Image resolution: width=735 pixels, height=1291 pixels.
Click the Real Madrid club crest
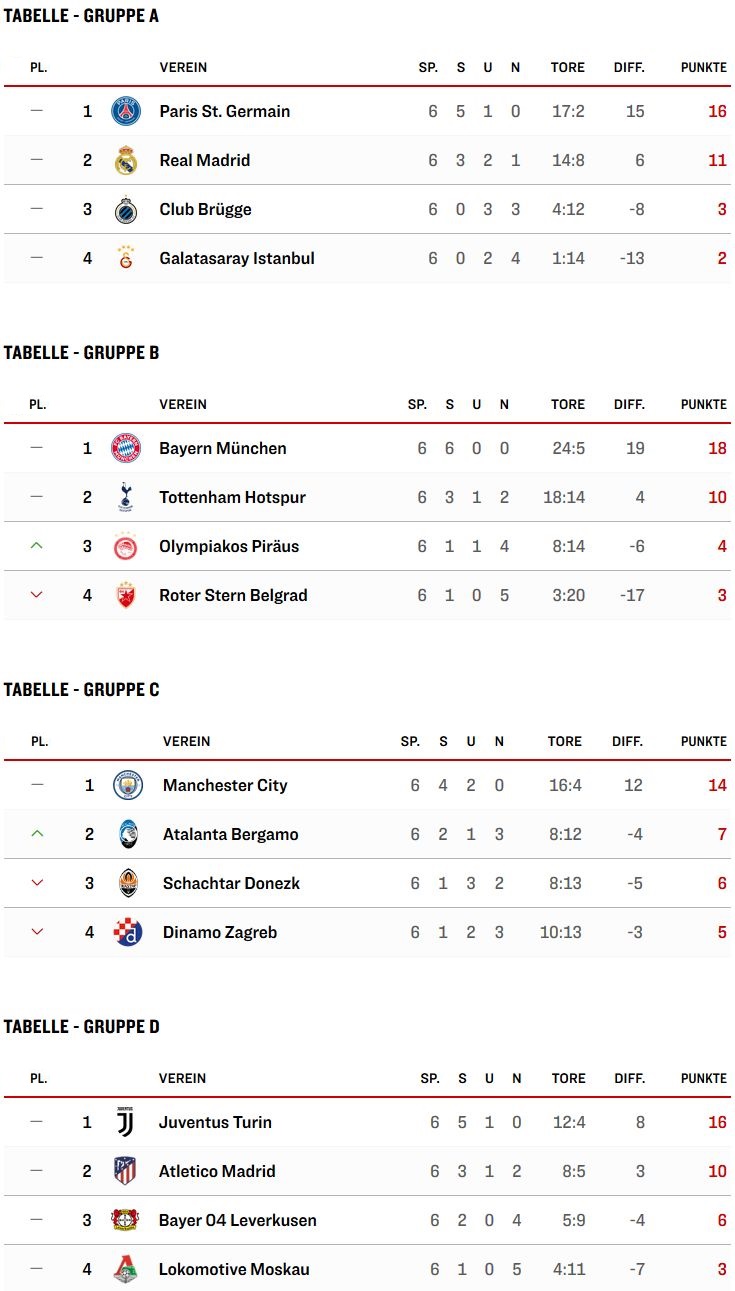tap(126, 160)
